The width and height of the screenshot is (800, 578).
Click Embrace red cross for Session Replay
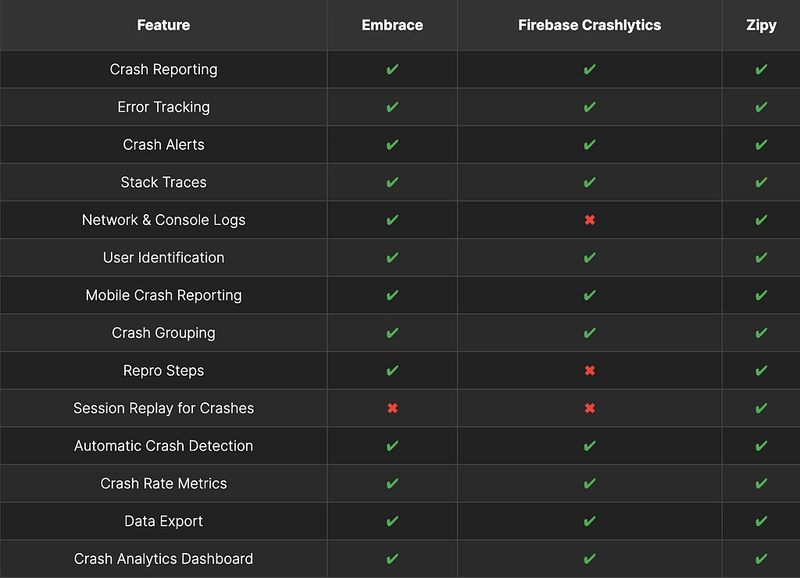click(x=392, y=408)
